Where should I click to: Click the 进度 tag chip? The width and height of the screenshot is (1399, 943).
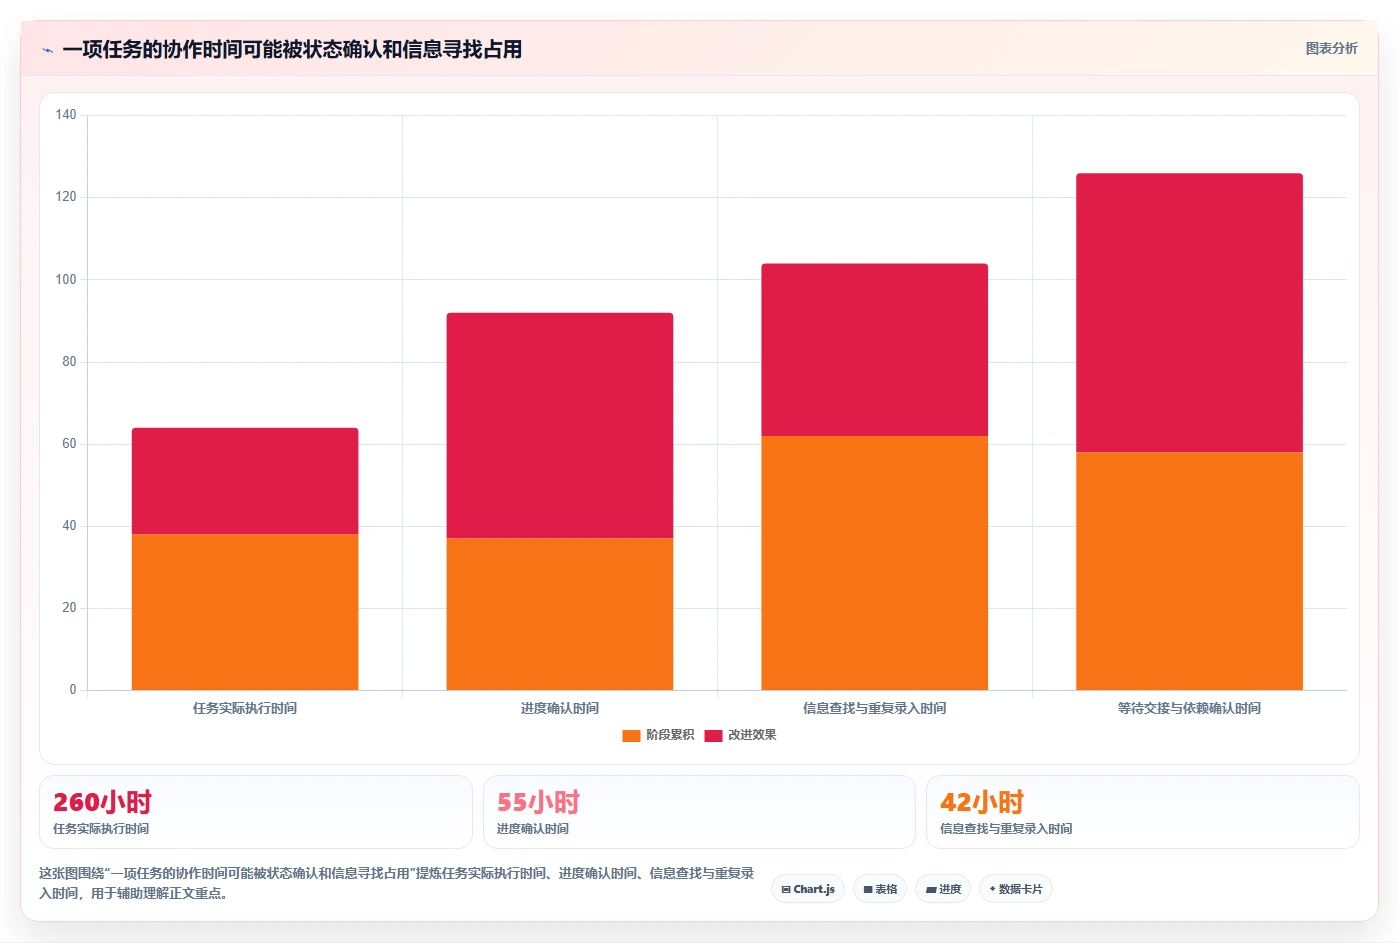pyautogui.click(x=943, y=889)
